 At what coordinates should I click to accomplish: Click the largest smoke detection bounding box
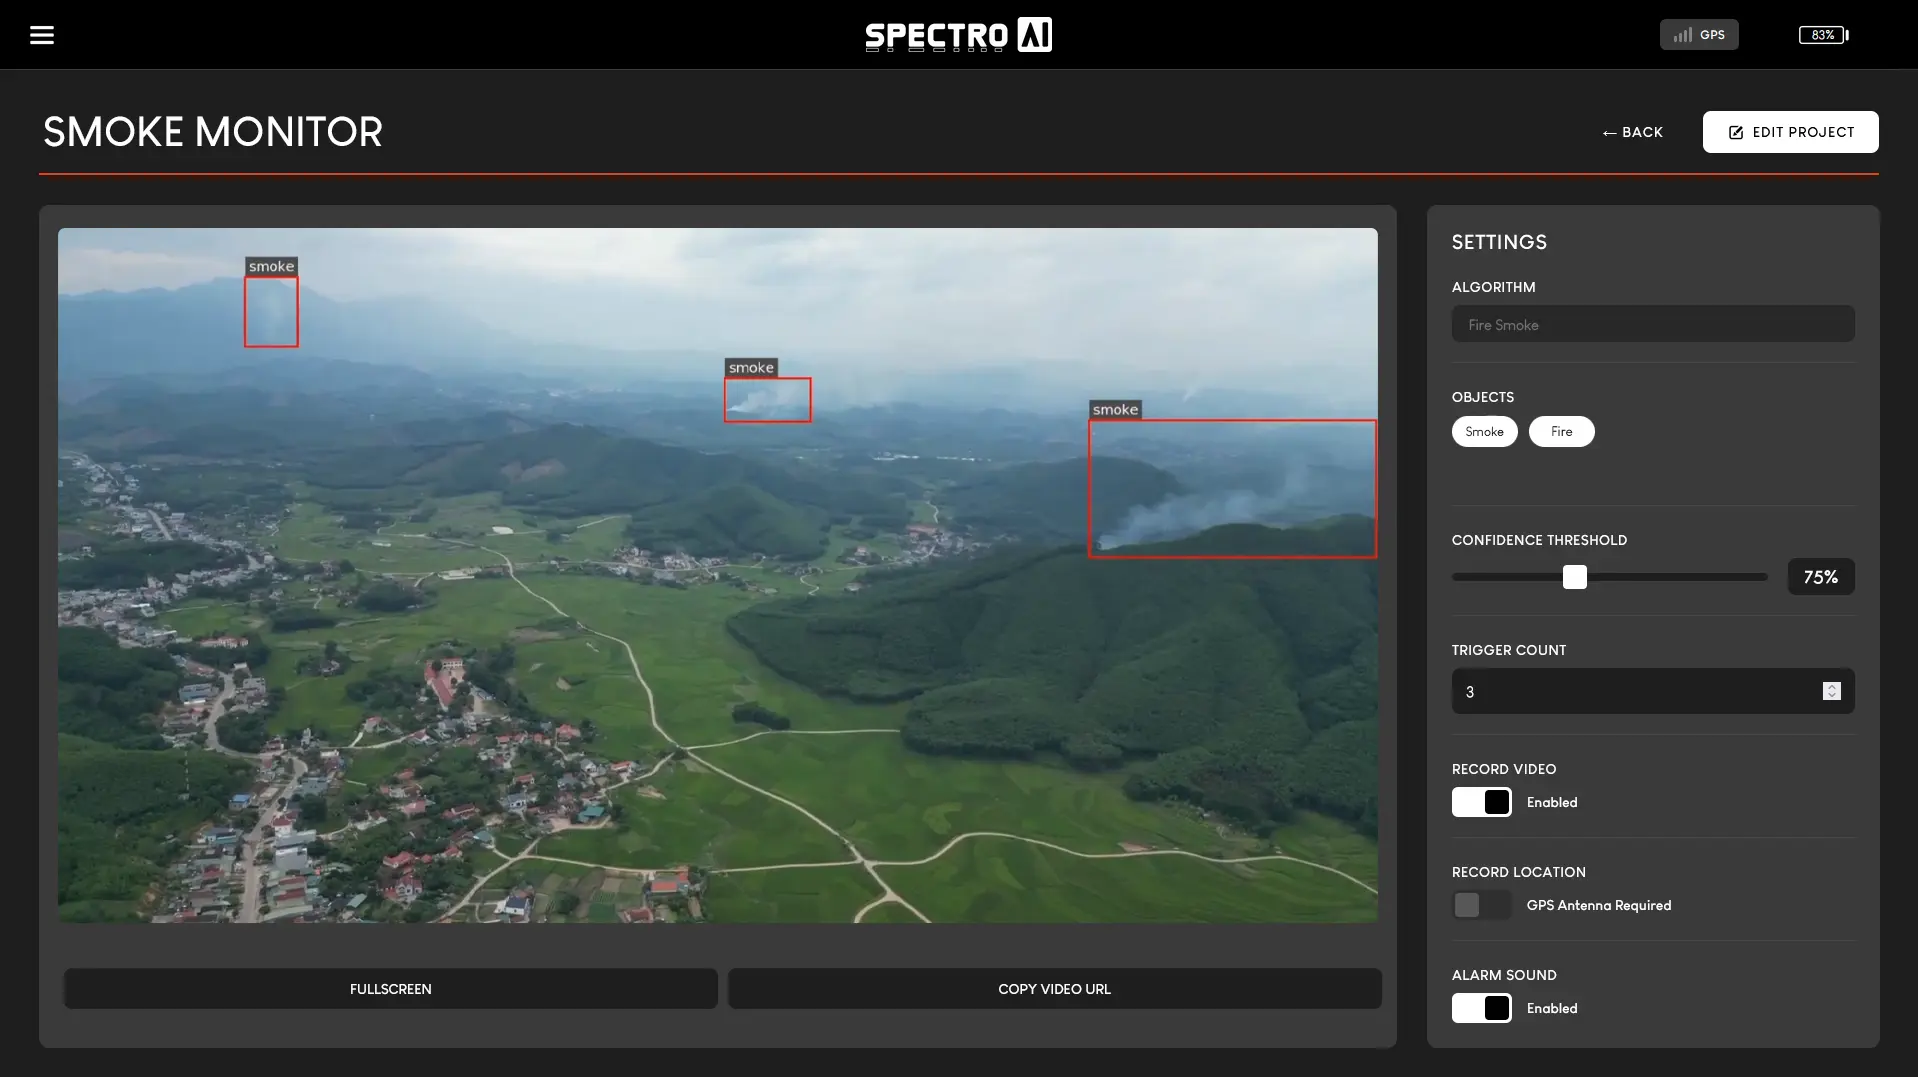1232,489
